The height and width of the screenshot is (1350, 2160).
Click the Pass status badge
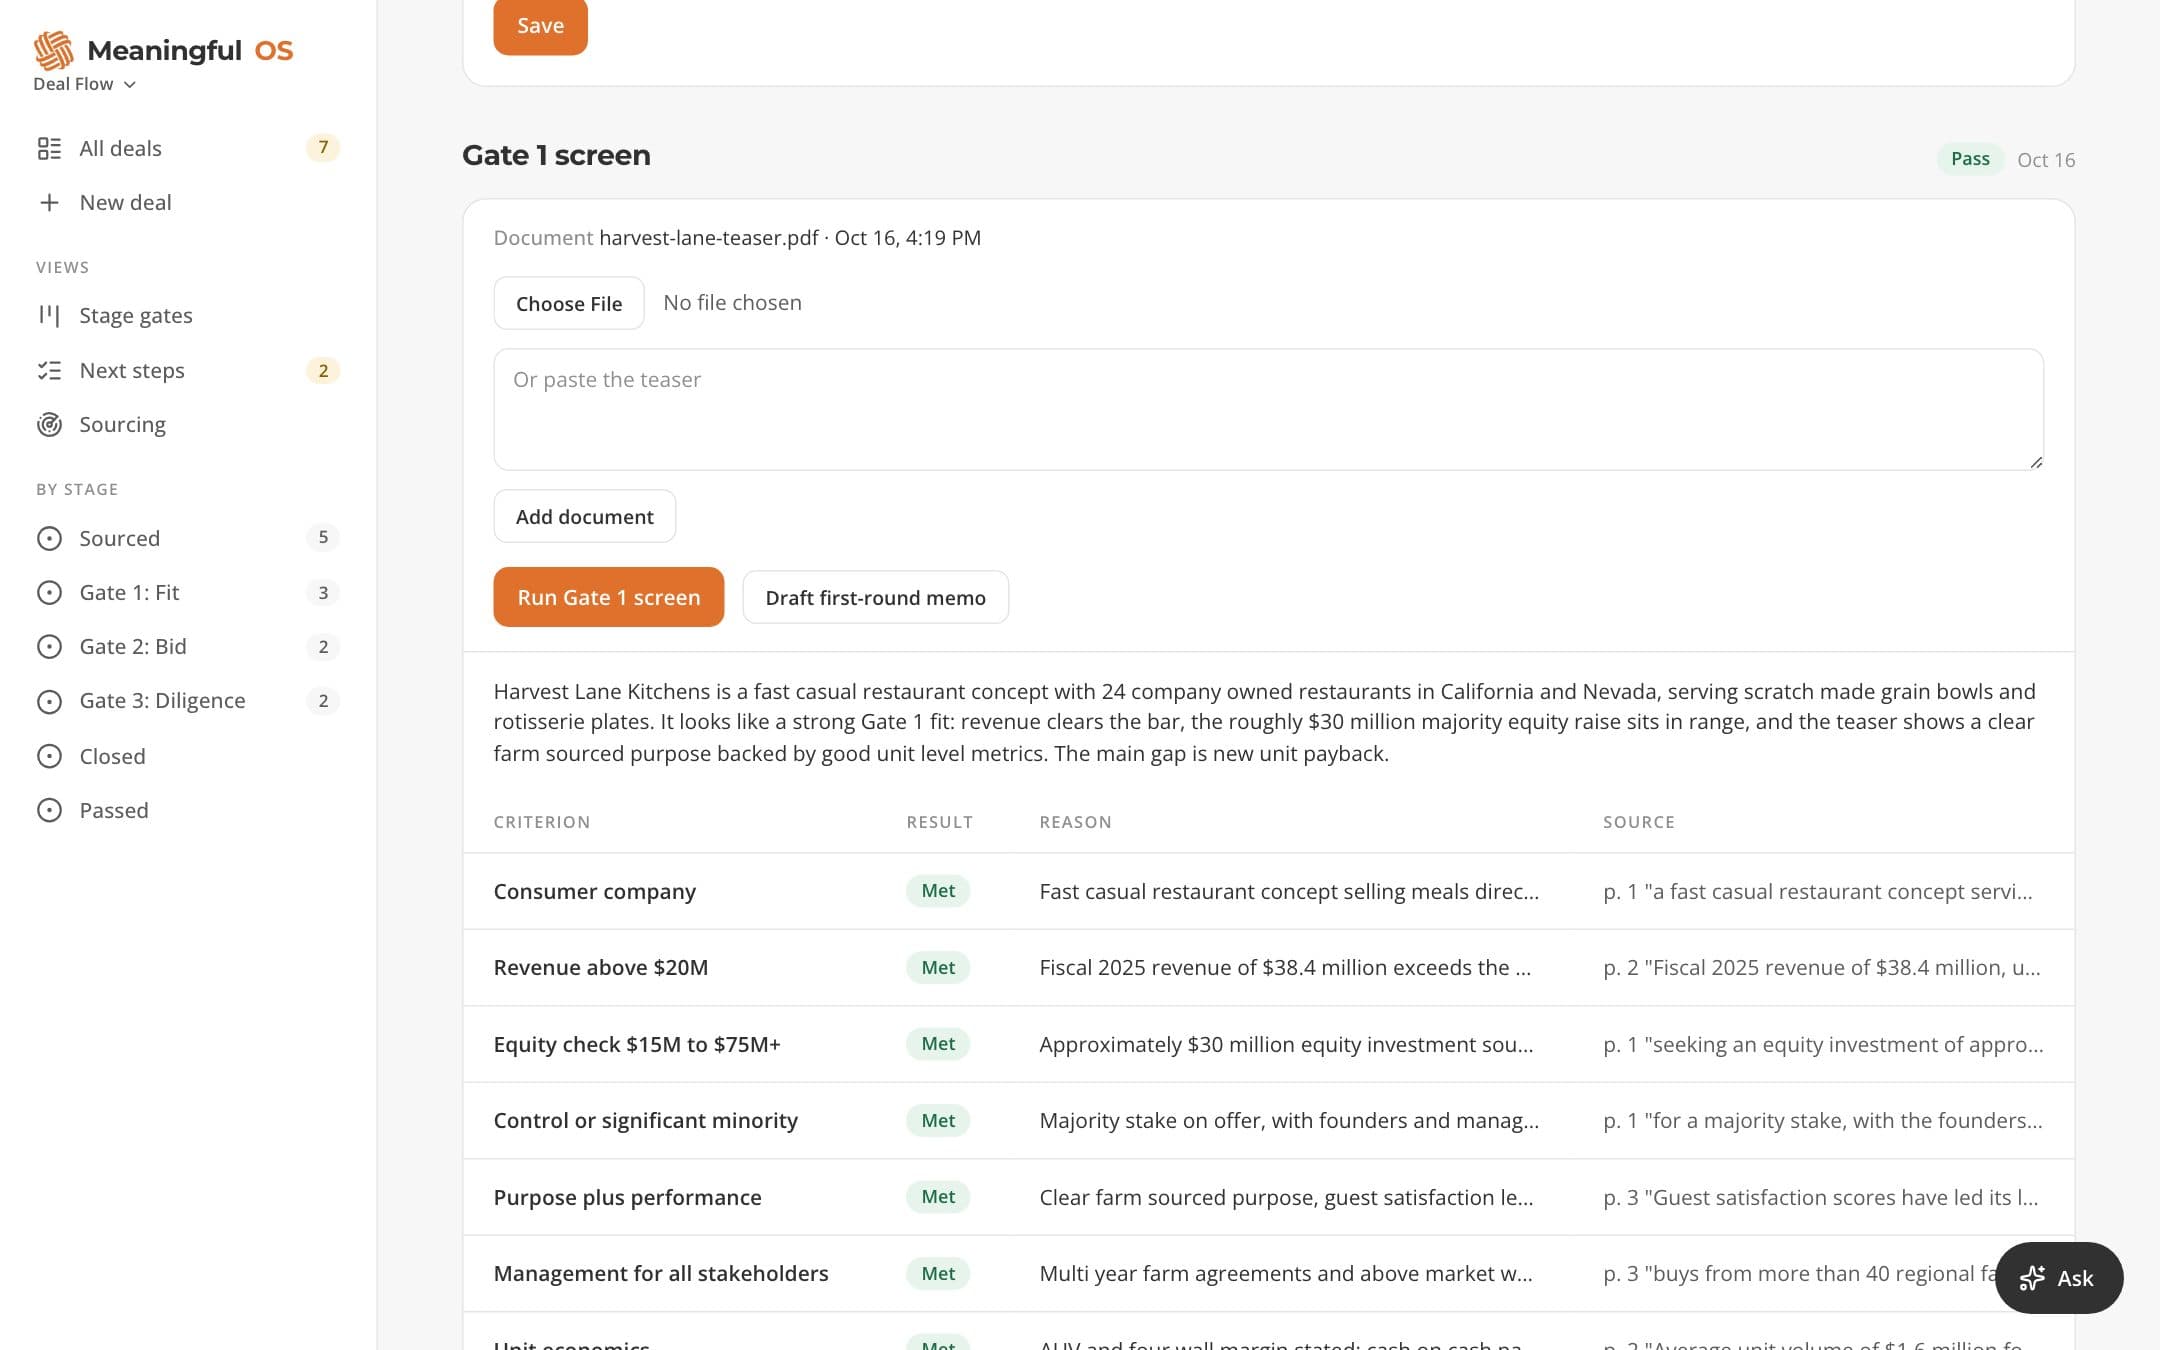click(x=1970, y=159)
